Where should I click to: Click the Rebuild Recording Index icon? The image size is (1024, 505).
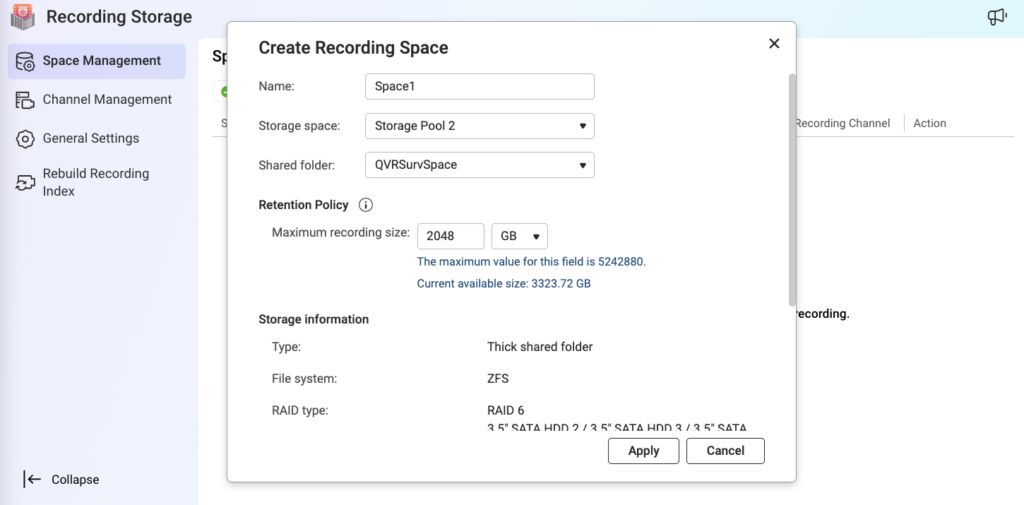(25, 182)
